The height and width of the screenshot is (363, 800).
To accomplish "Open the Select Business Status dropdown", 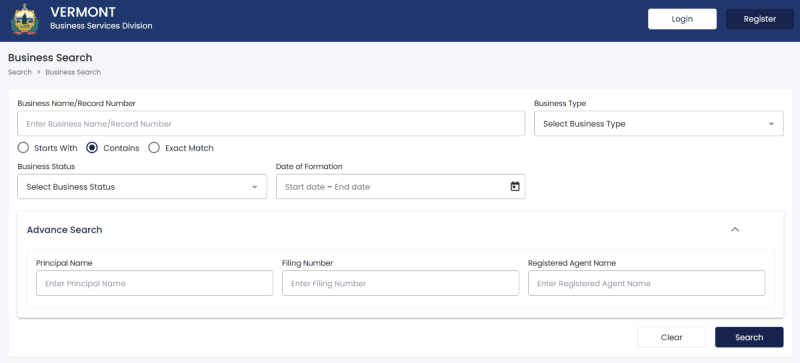I will [142, 187].
